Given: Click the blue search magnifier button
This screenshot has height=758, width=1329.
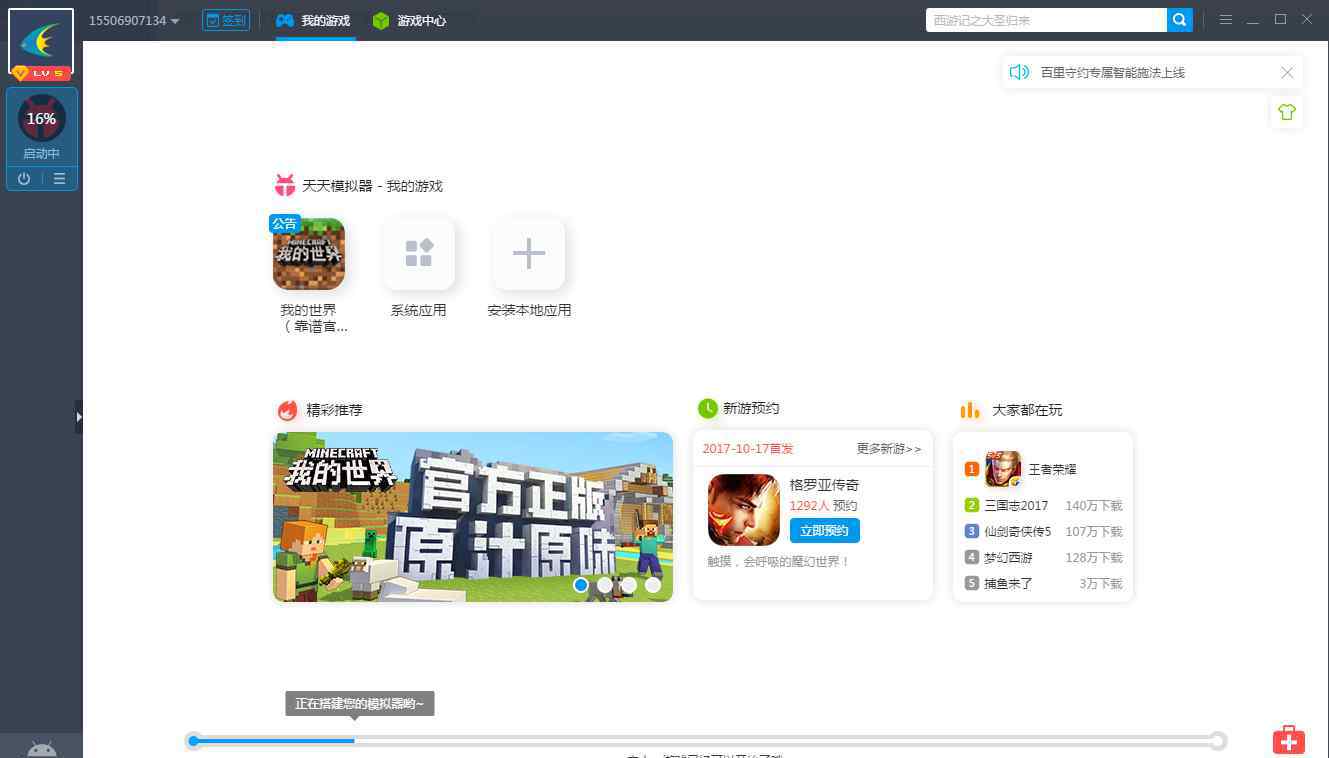Looking at the screenshot, I should [1180, 20].
